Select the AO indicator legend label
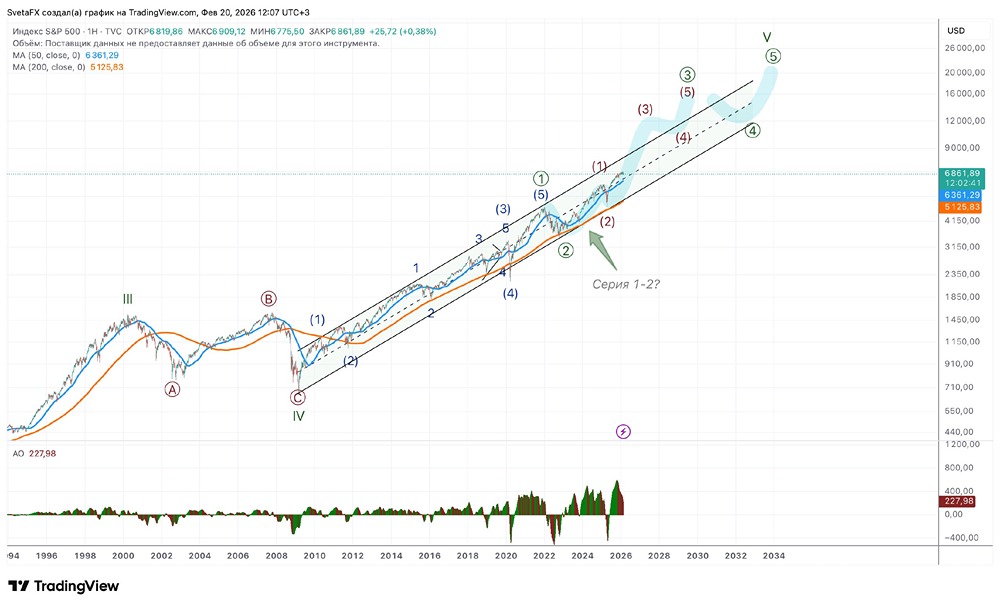Viewport: 1000px width, 607px height. coord(34,453)
